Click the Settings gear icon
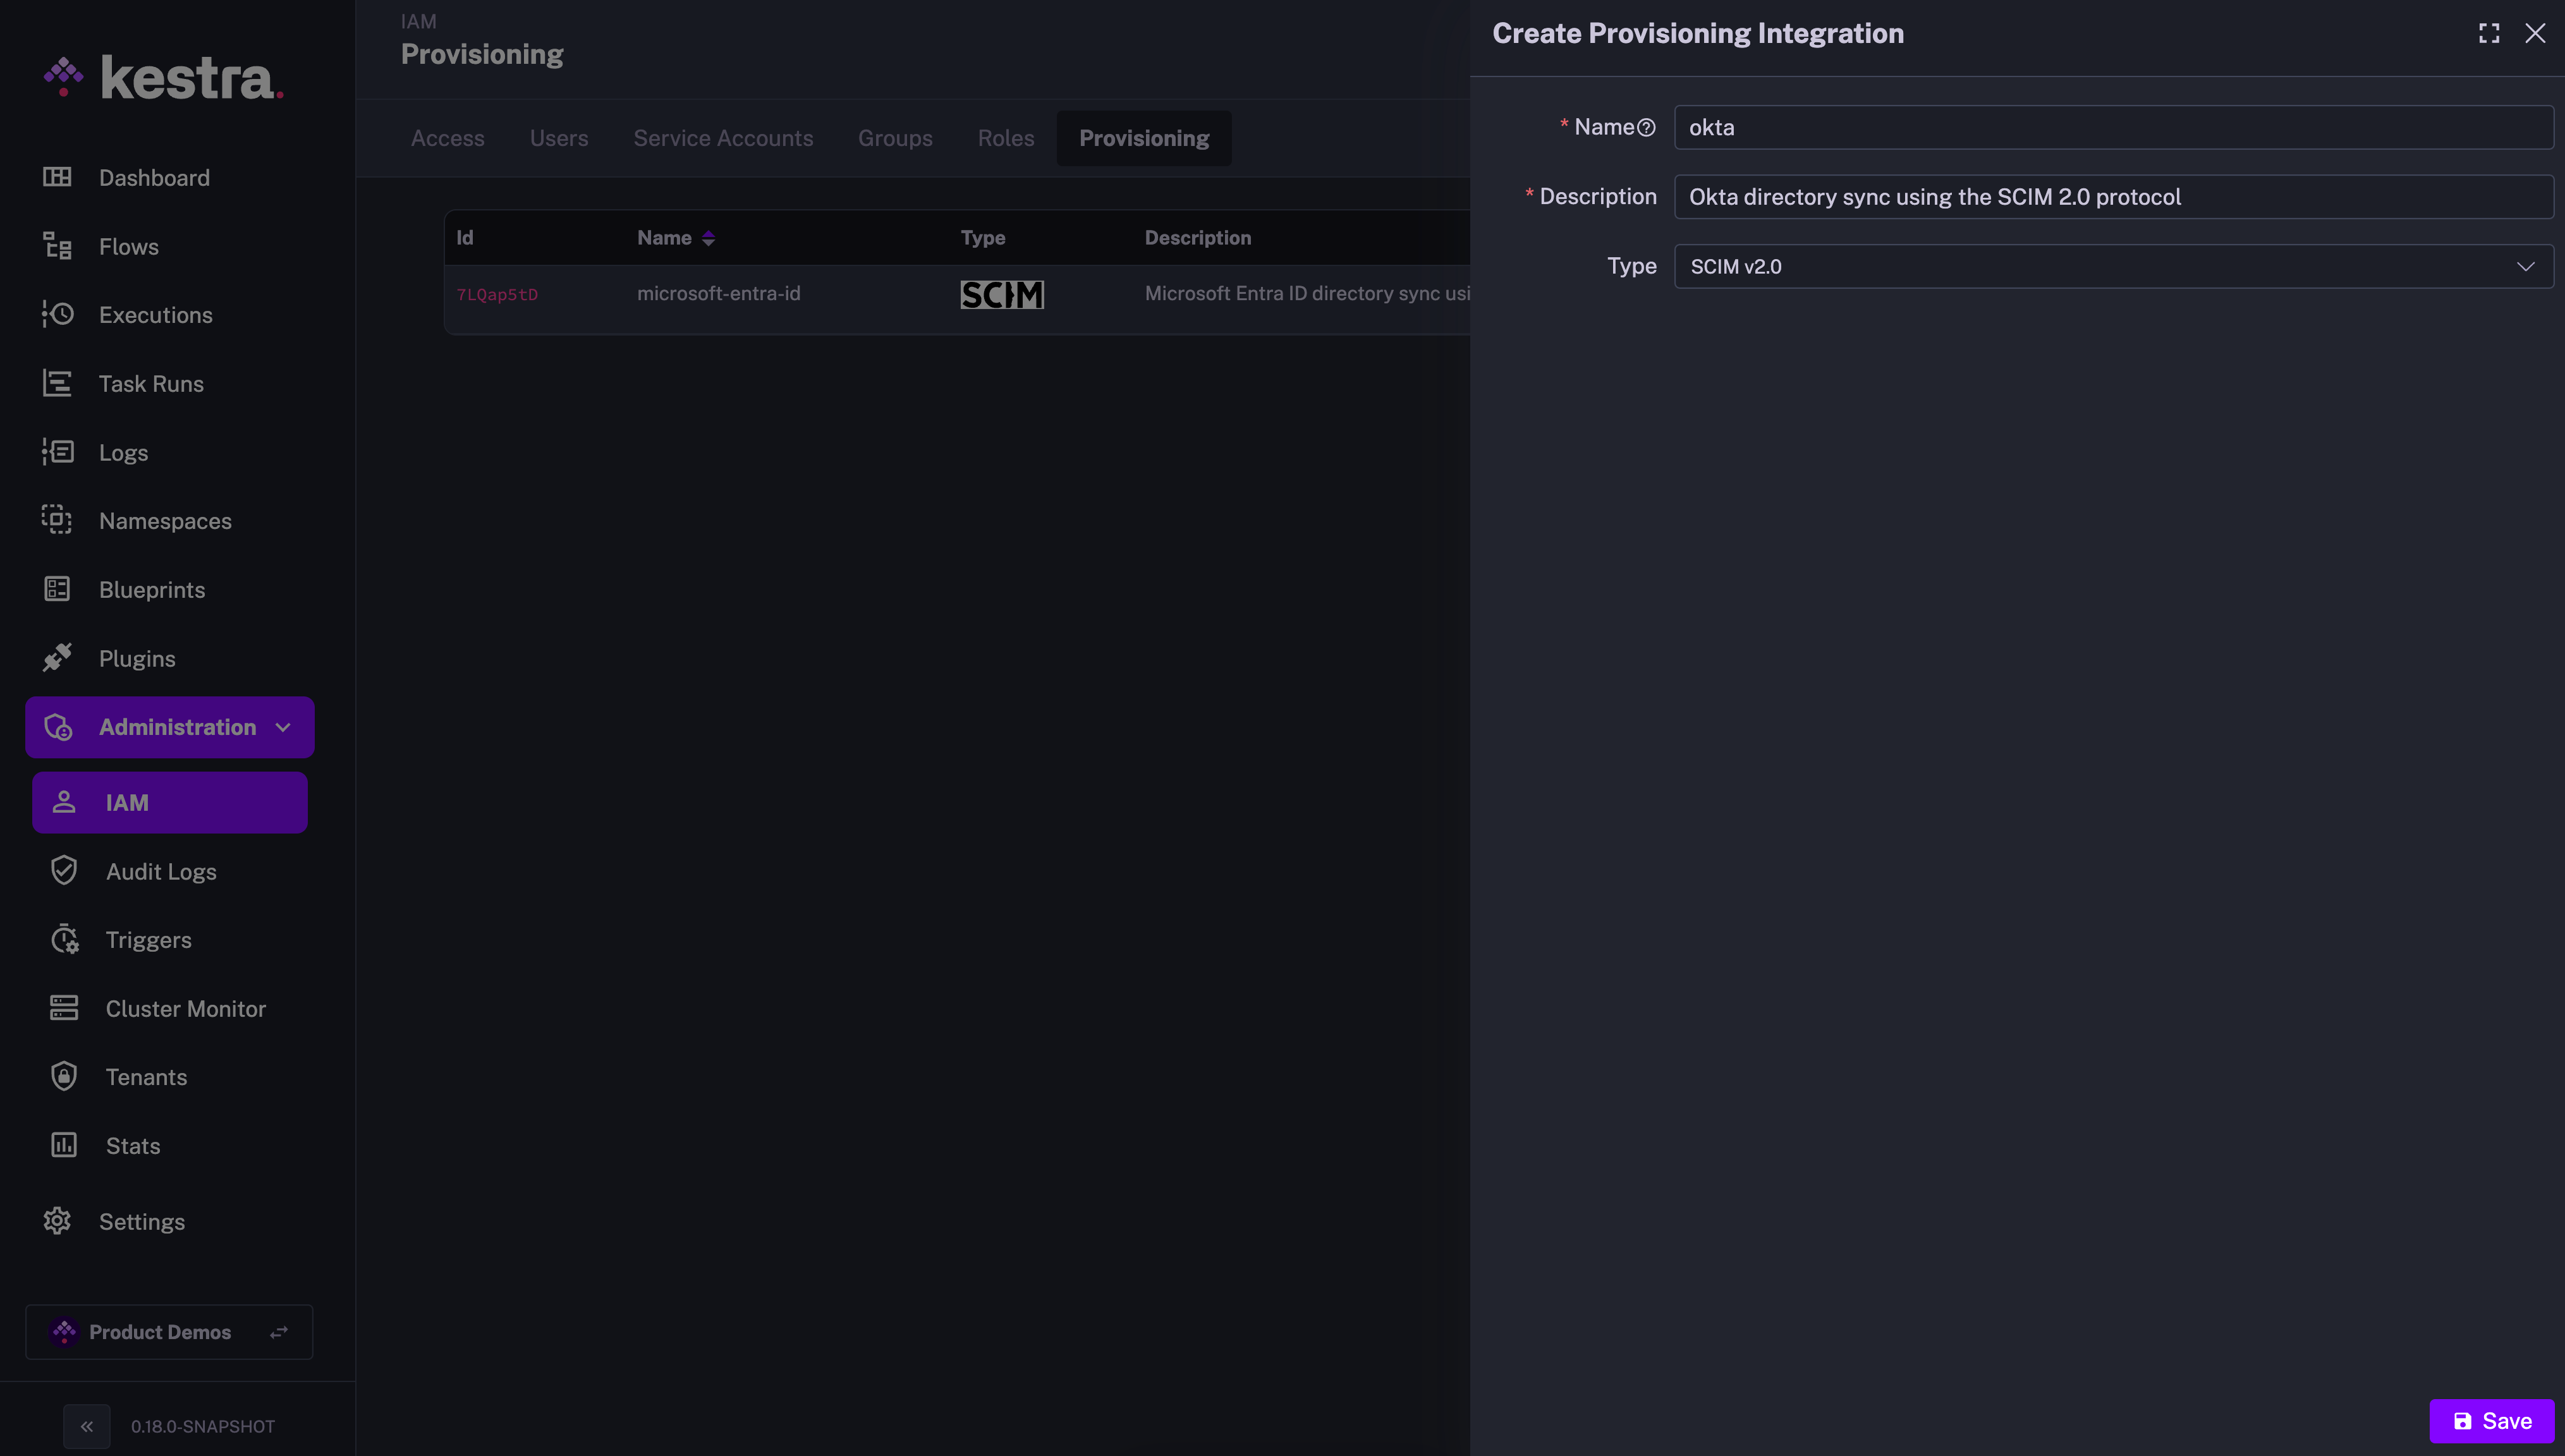Viewport: 2565px width, 1456px height. point(57,1221)
